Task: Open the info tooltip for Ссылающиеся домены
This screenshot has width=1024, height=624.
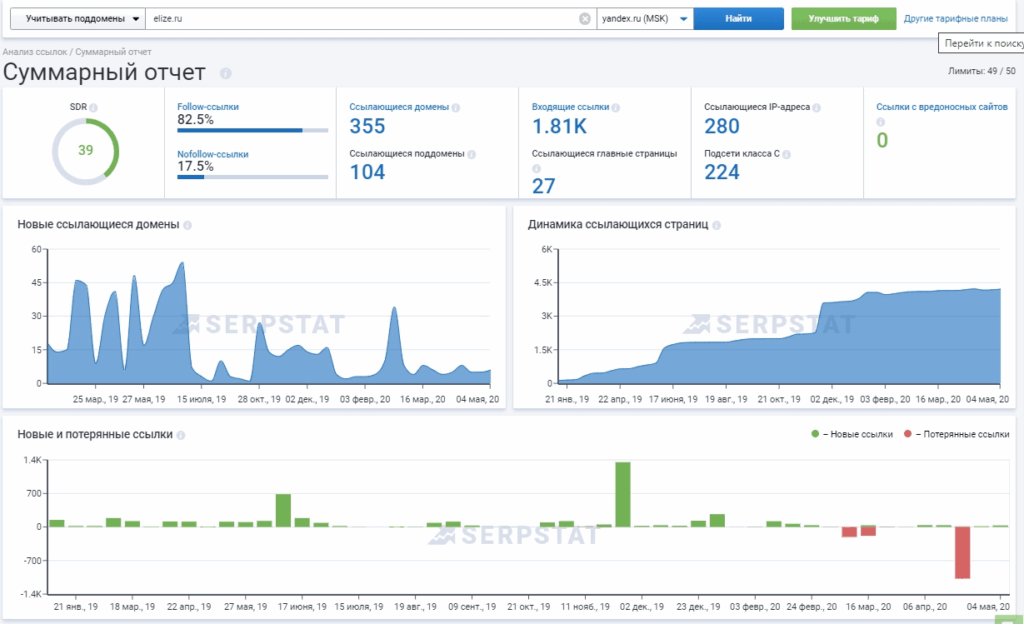Action: (x=454, y=107)
